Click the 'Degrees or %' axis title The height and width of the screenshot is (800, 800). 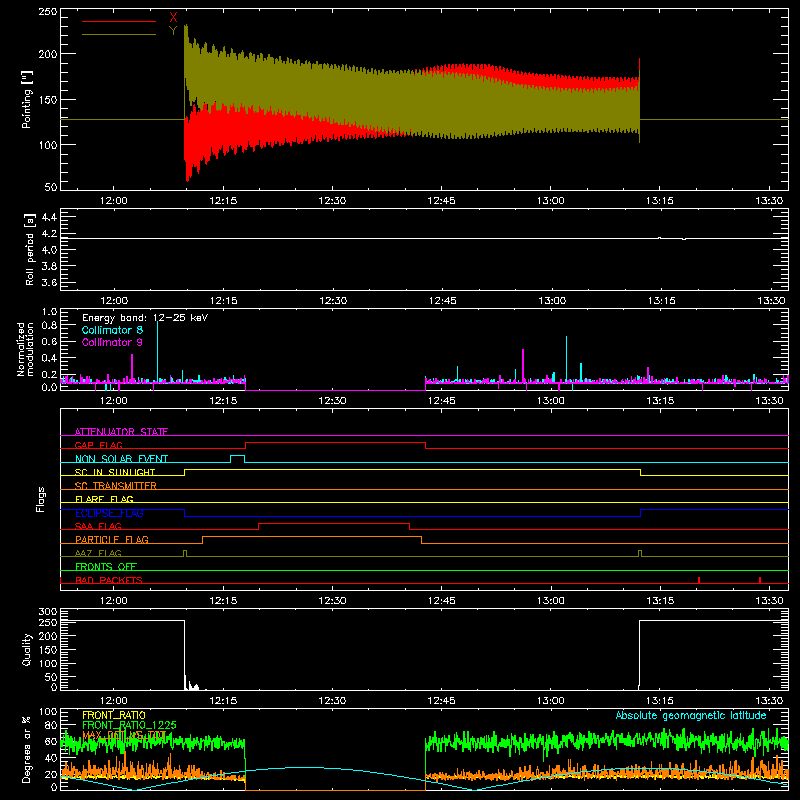point(27,750)
